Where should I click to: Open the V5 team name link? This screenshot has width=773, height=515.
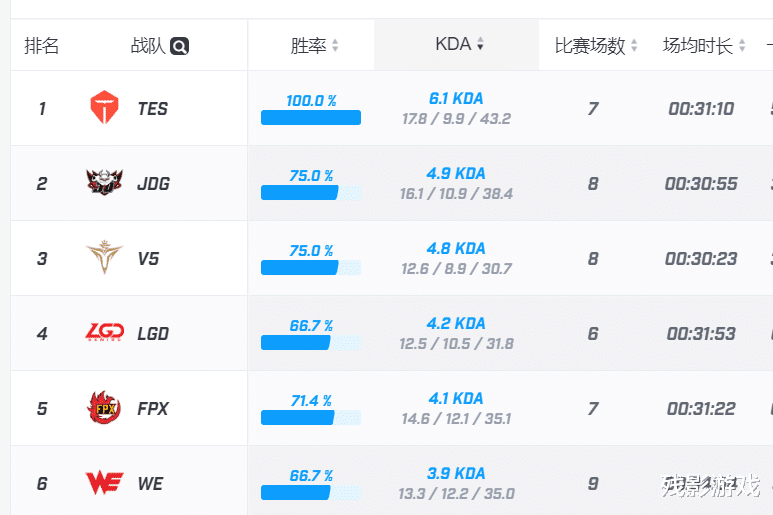[149, 258]
